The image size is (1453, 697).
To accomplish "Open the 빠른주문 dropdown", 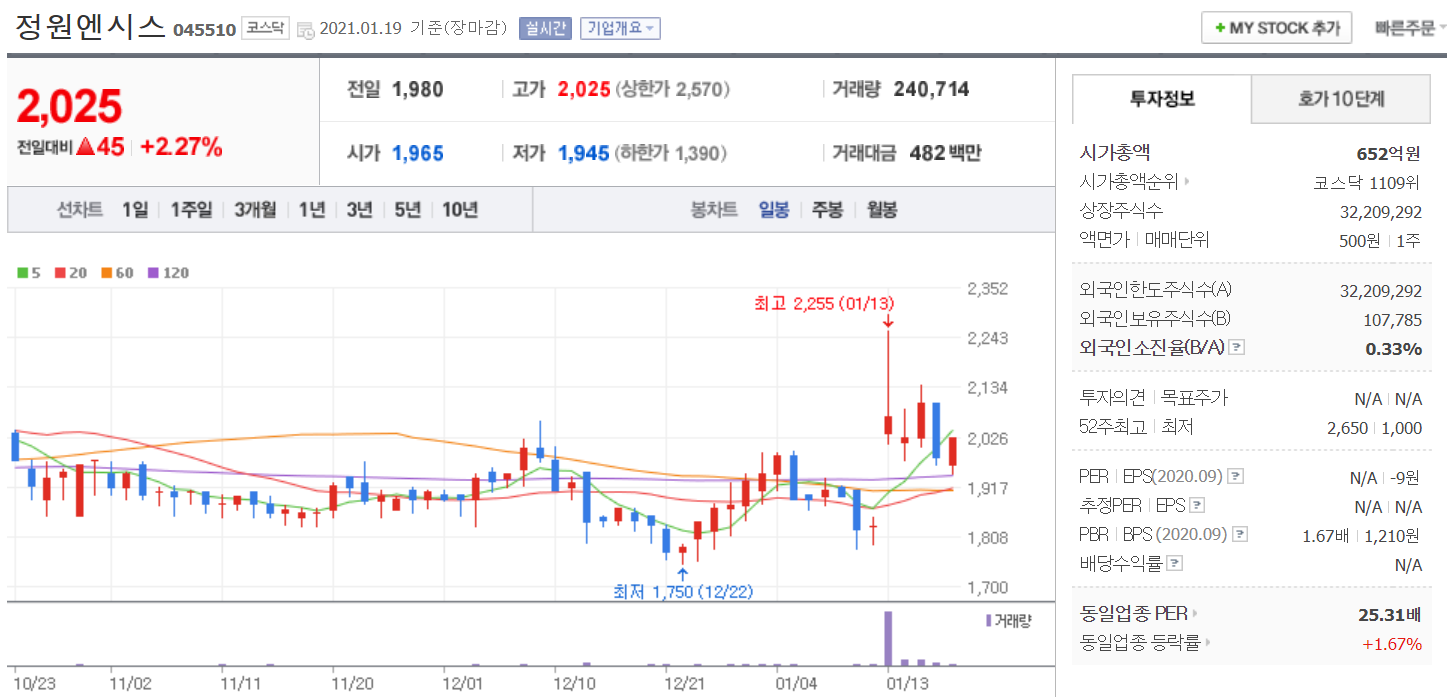I will click(1410, 29).
